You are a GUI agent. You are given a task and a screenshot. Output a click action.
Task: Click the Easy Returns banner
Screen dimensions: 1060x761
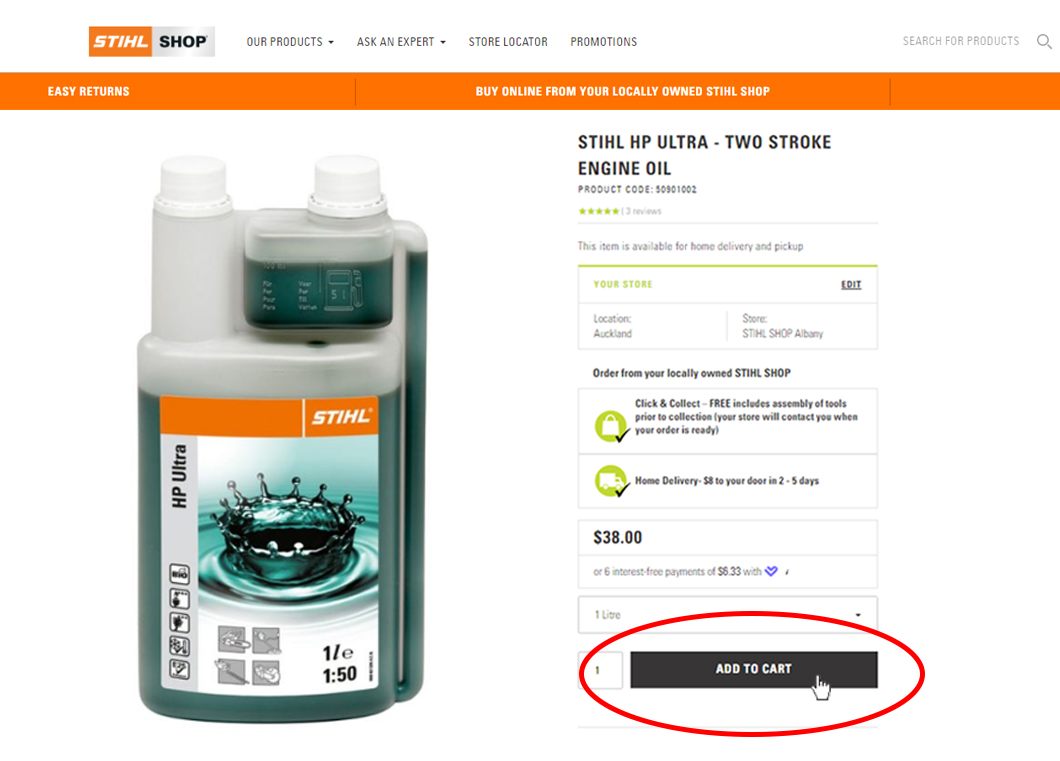[x=89, y=91]
